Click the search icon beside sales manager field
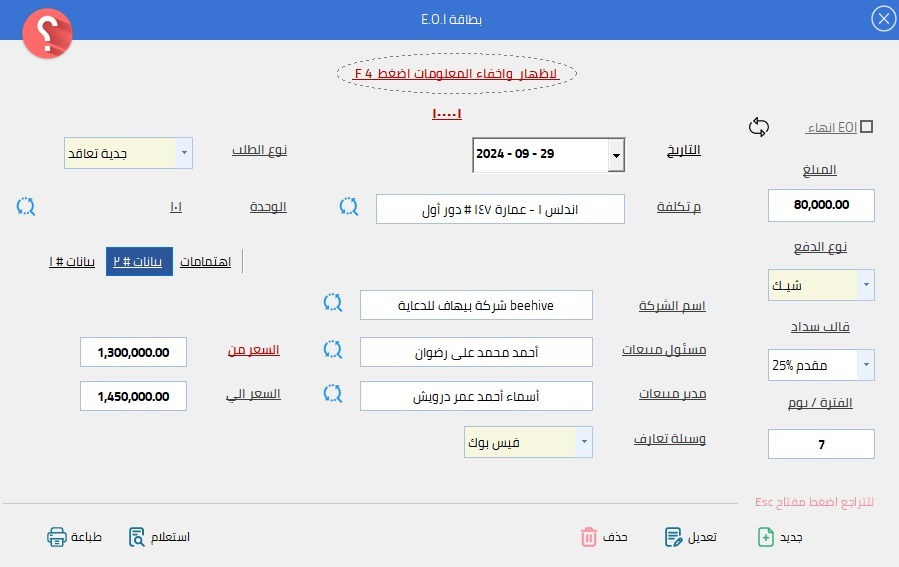The image size is (899, 567). point(332,393)
